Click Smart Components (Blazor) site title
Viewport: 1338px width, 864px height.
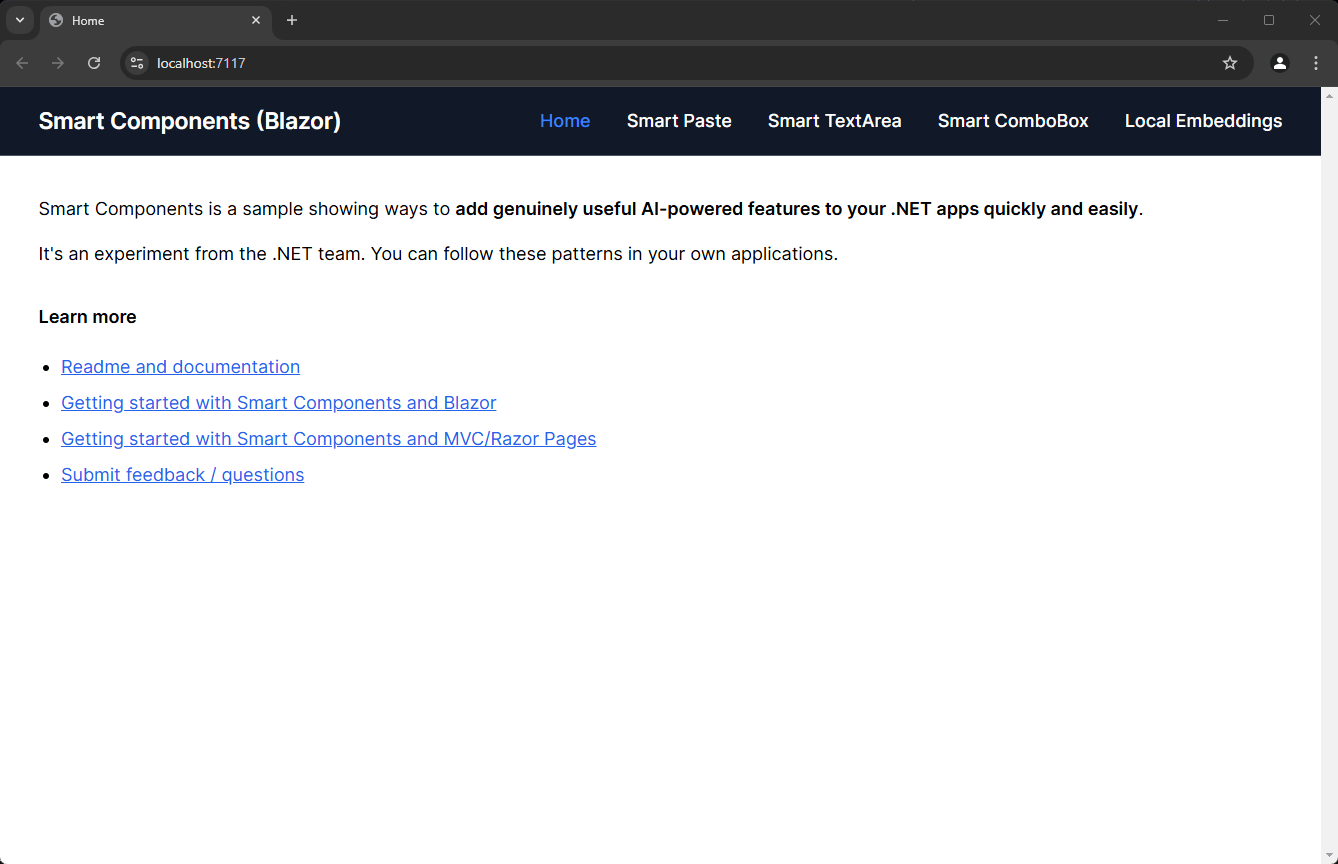point(190,121)
